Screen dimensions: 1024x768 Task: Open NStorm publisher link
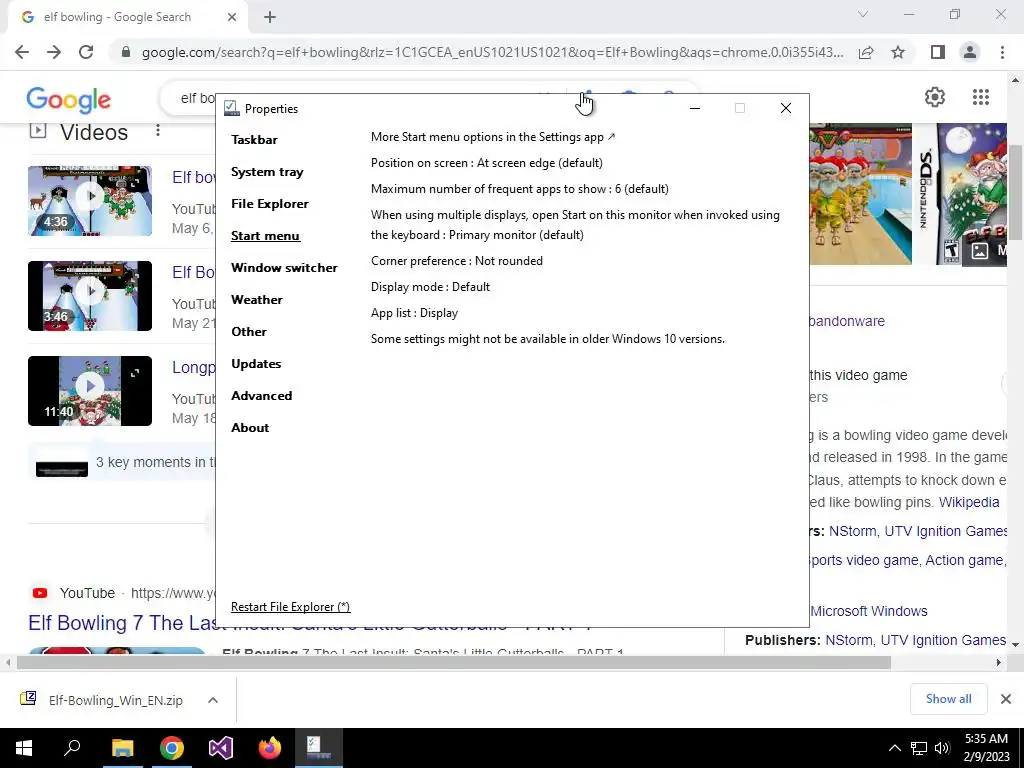[850, 640]
